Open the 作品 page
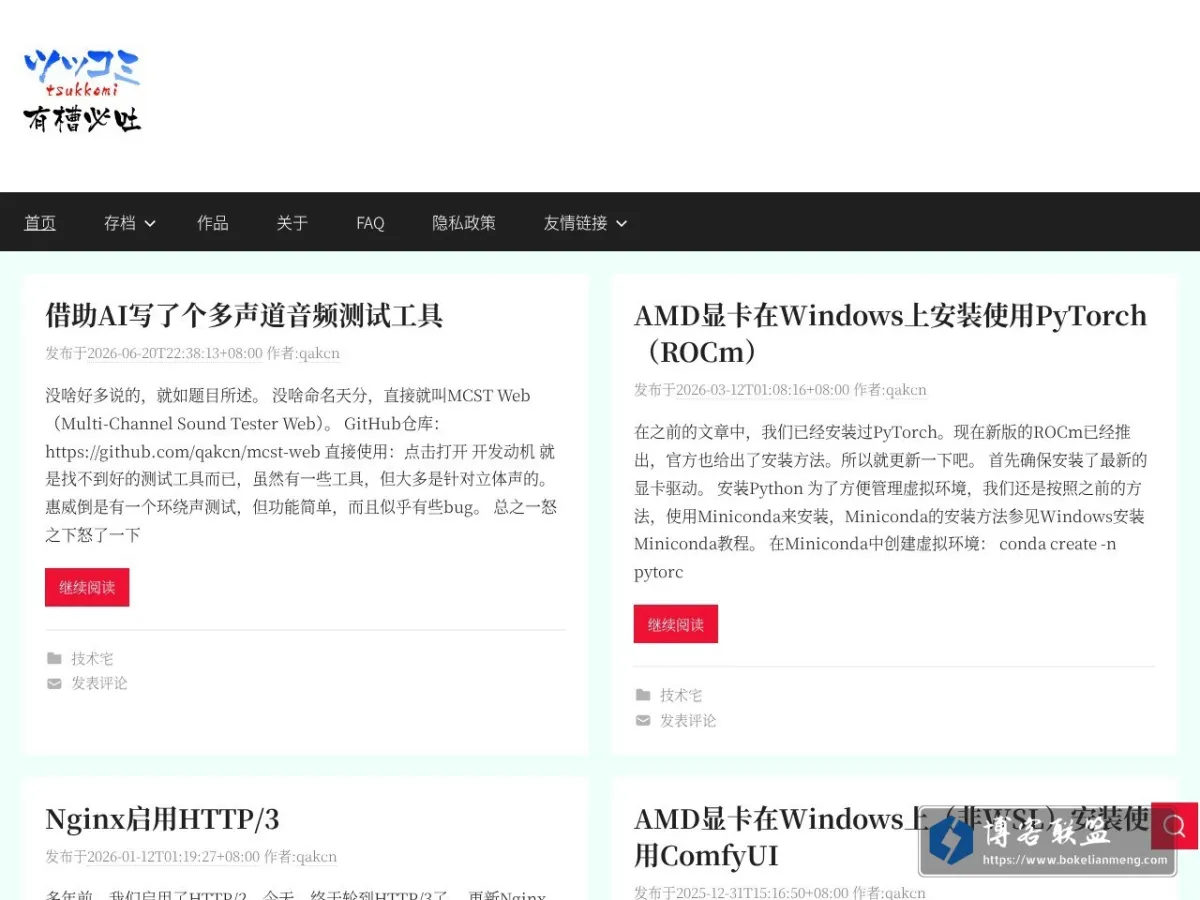This screenshot has width=1200, height=900. tap(213, 223)
